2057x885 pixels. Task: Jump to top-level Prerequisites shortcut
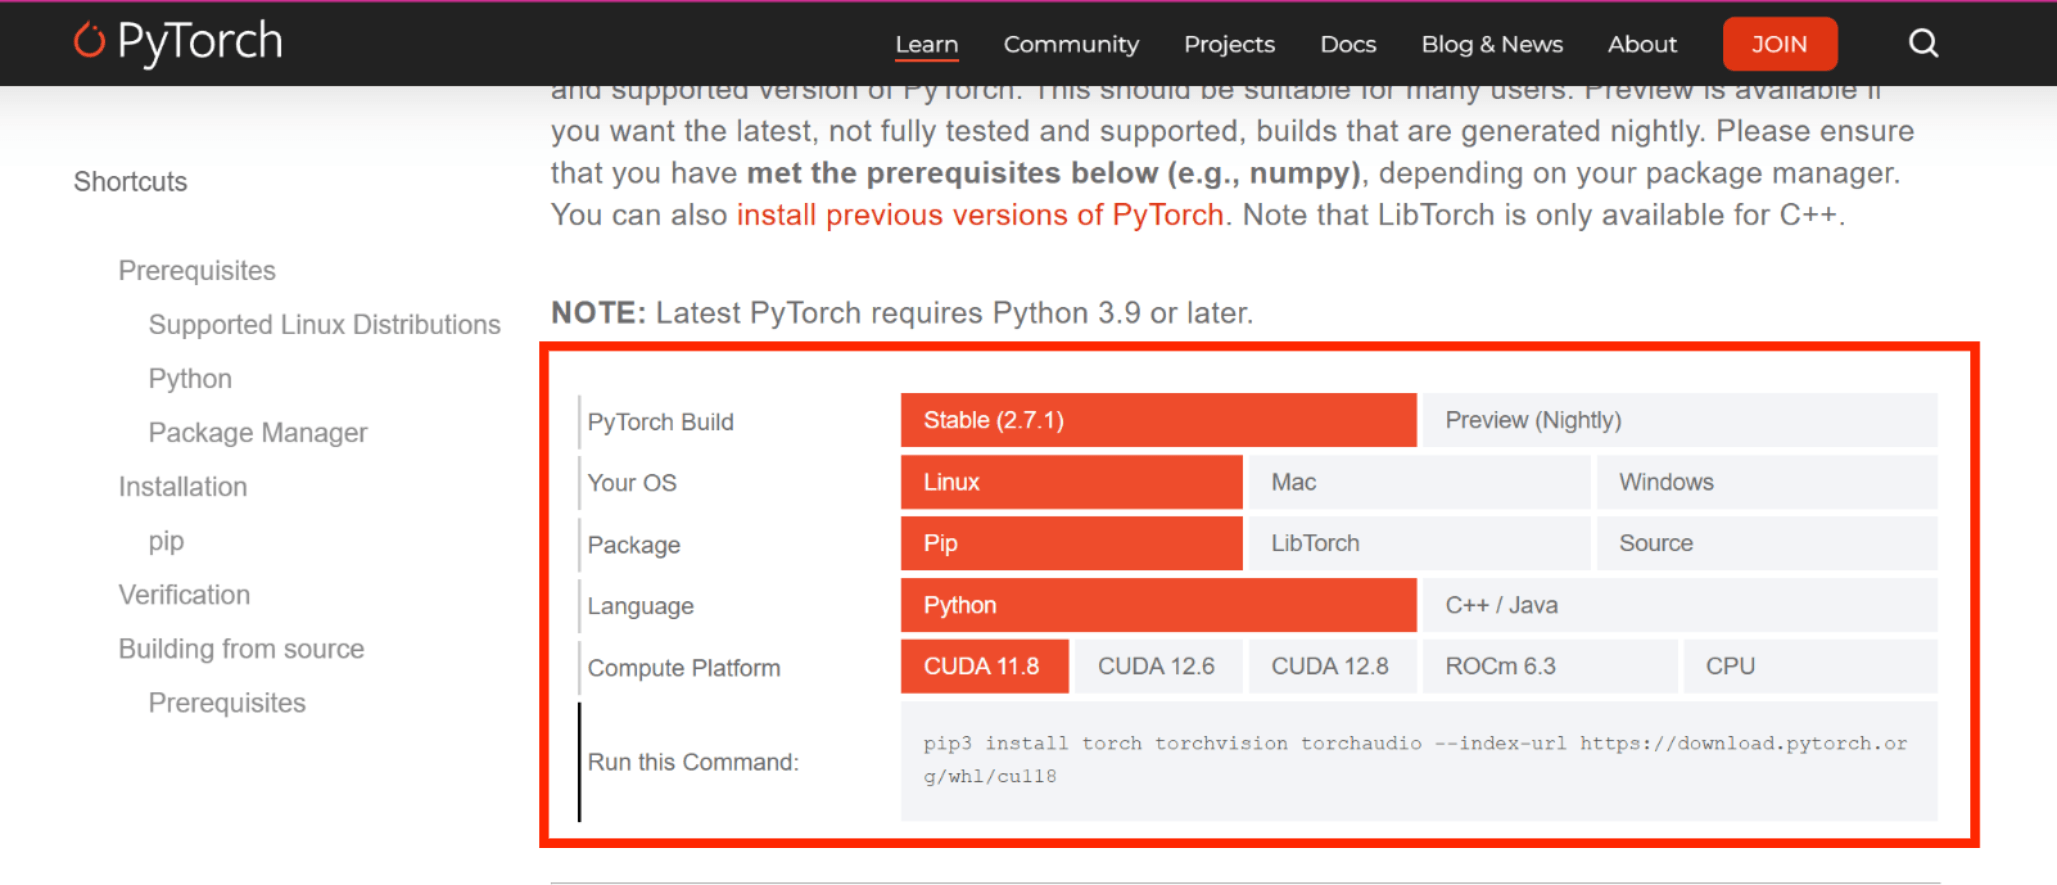pos(197,271)
